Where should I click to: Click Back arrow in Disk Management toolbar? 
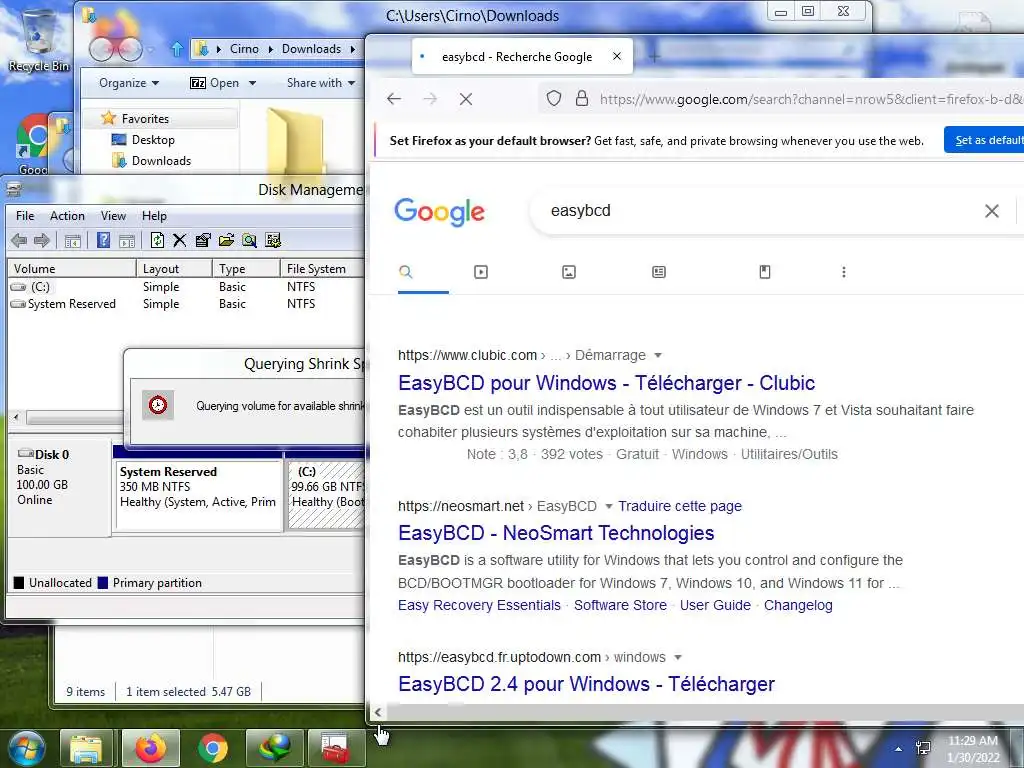click(19, 240)
